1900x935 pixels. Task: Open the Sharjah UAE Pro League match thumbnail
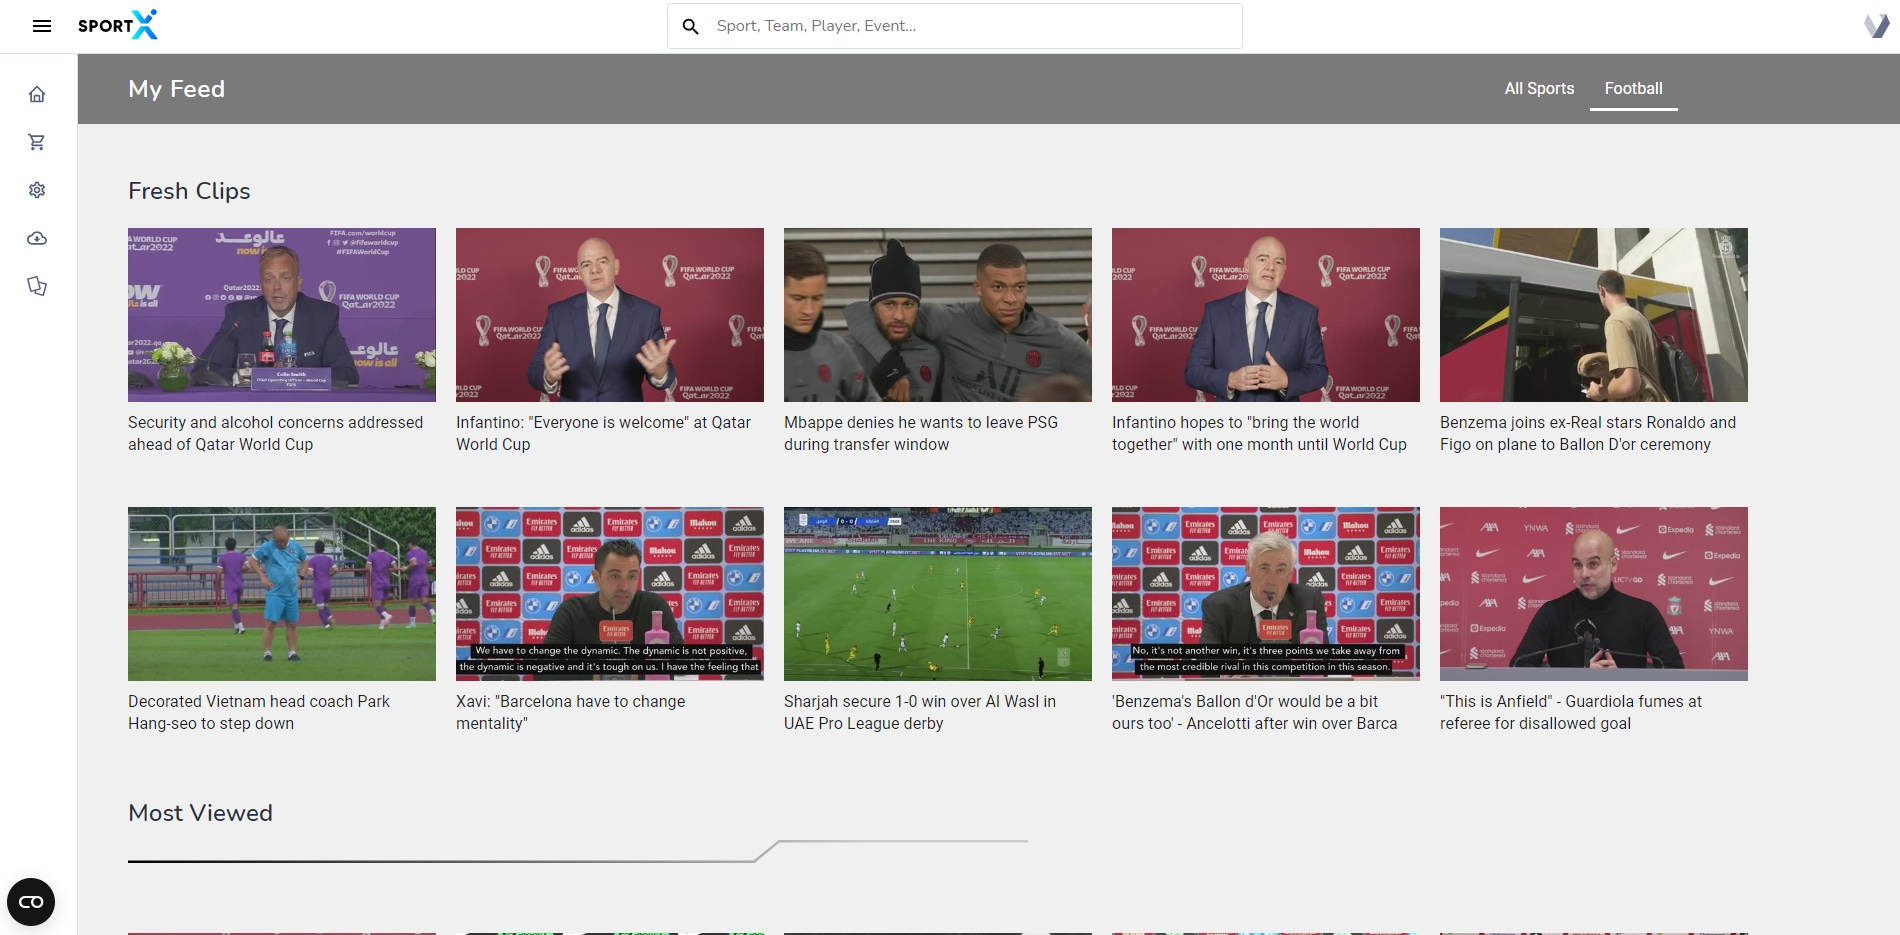pyautogui.click(x=937, y=593)
